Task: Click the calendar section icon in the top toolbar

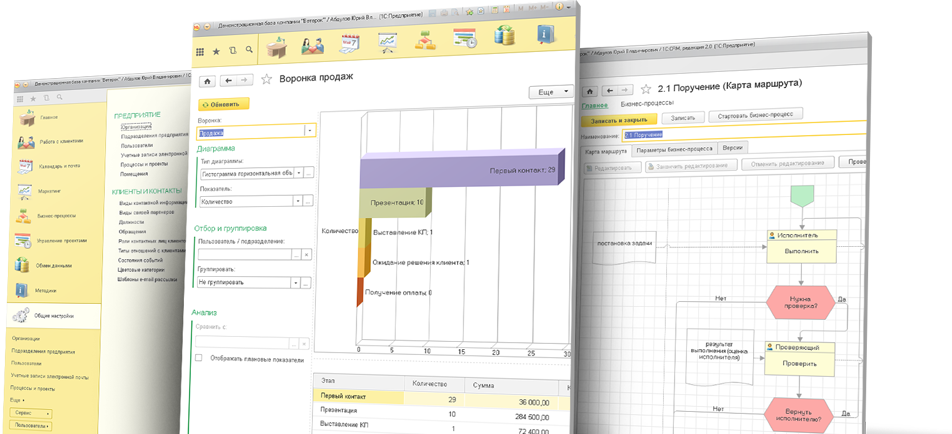Action: [x=350, y=43]
